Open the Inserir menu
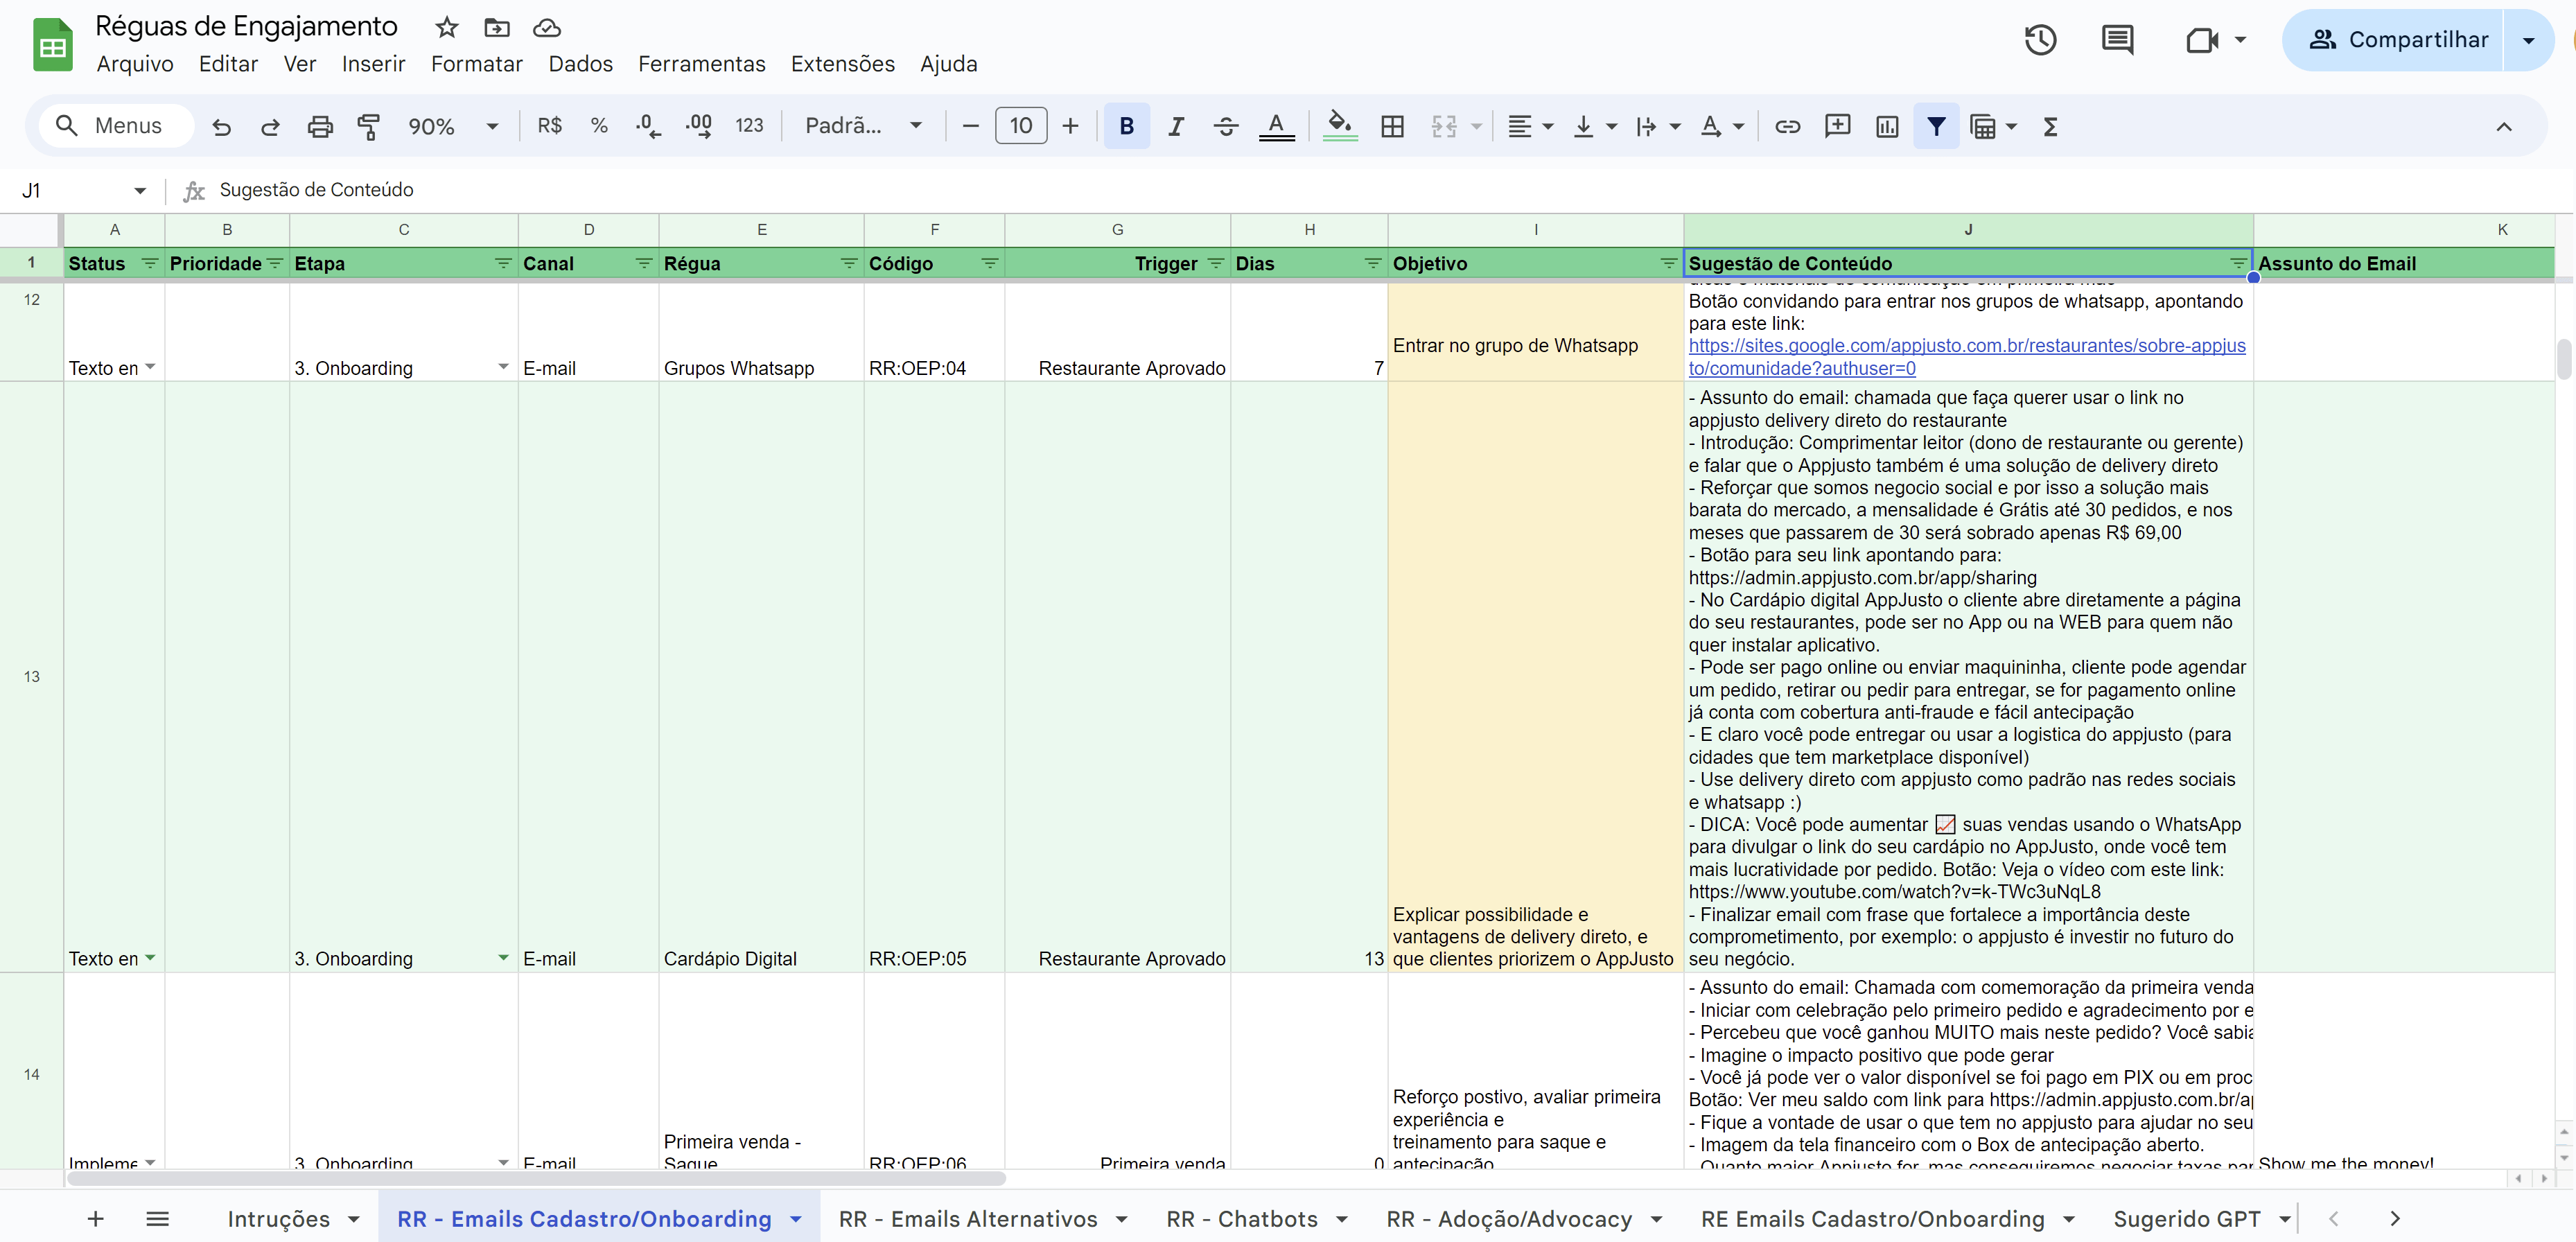The height and width of the screenshot is (1242, 2576). click(x=373, y=64)
